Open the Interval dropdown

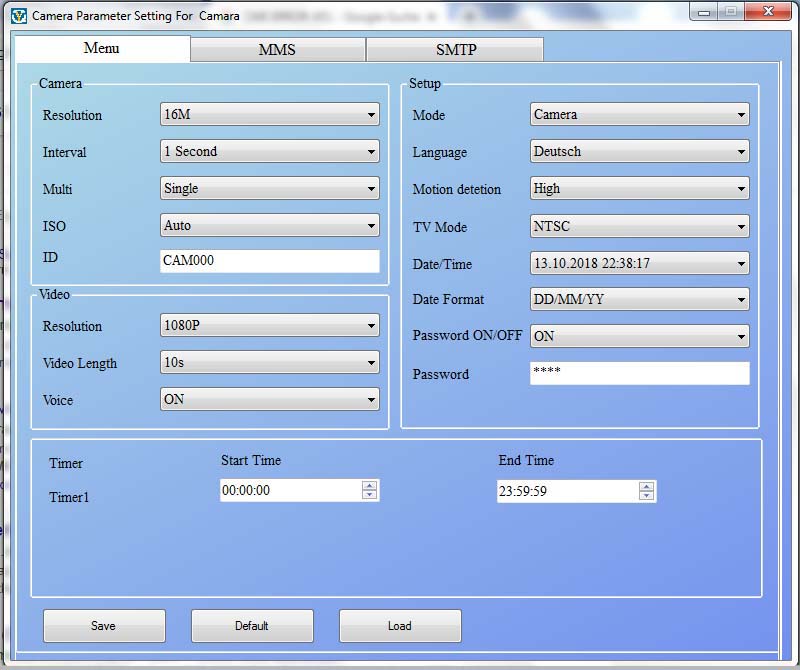(270, 152)
